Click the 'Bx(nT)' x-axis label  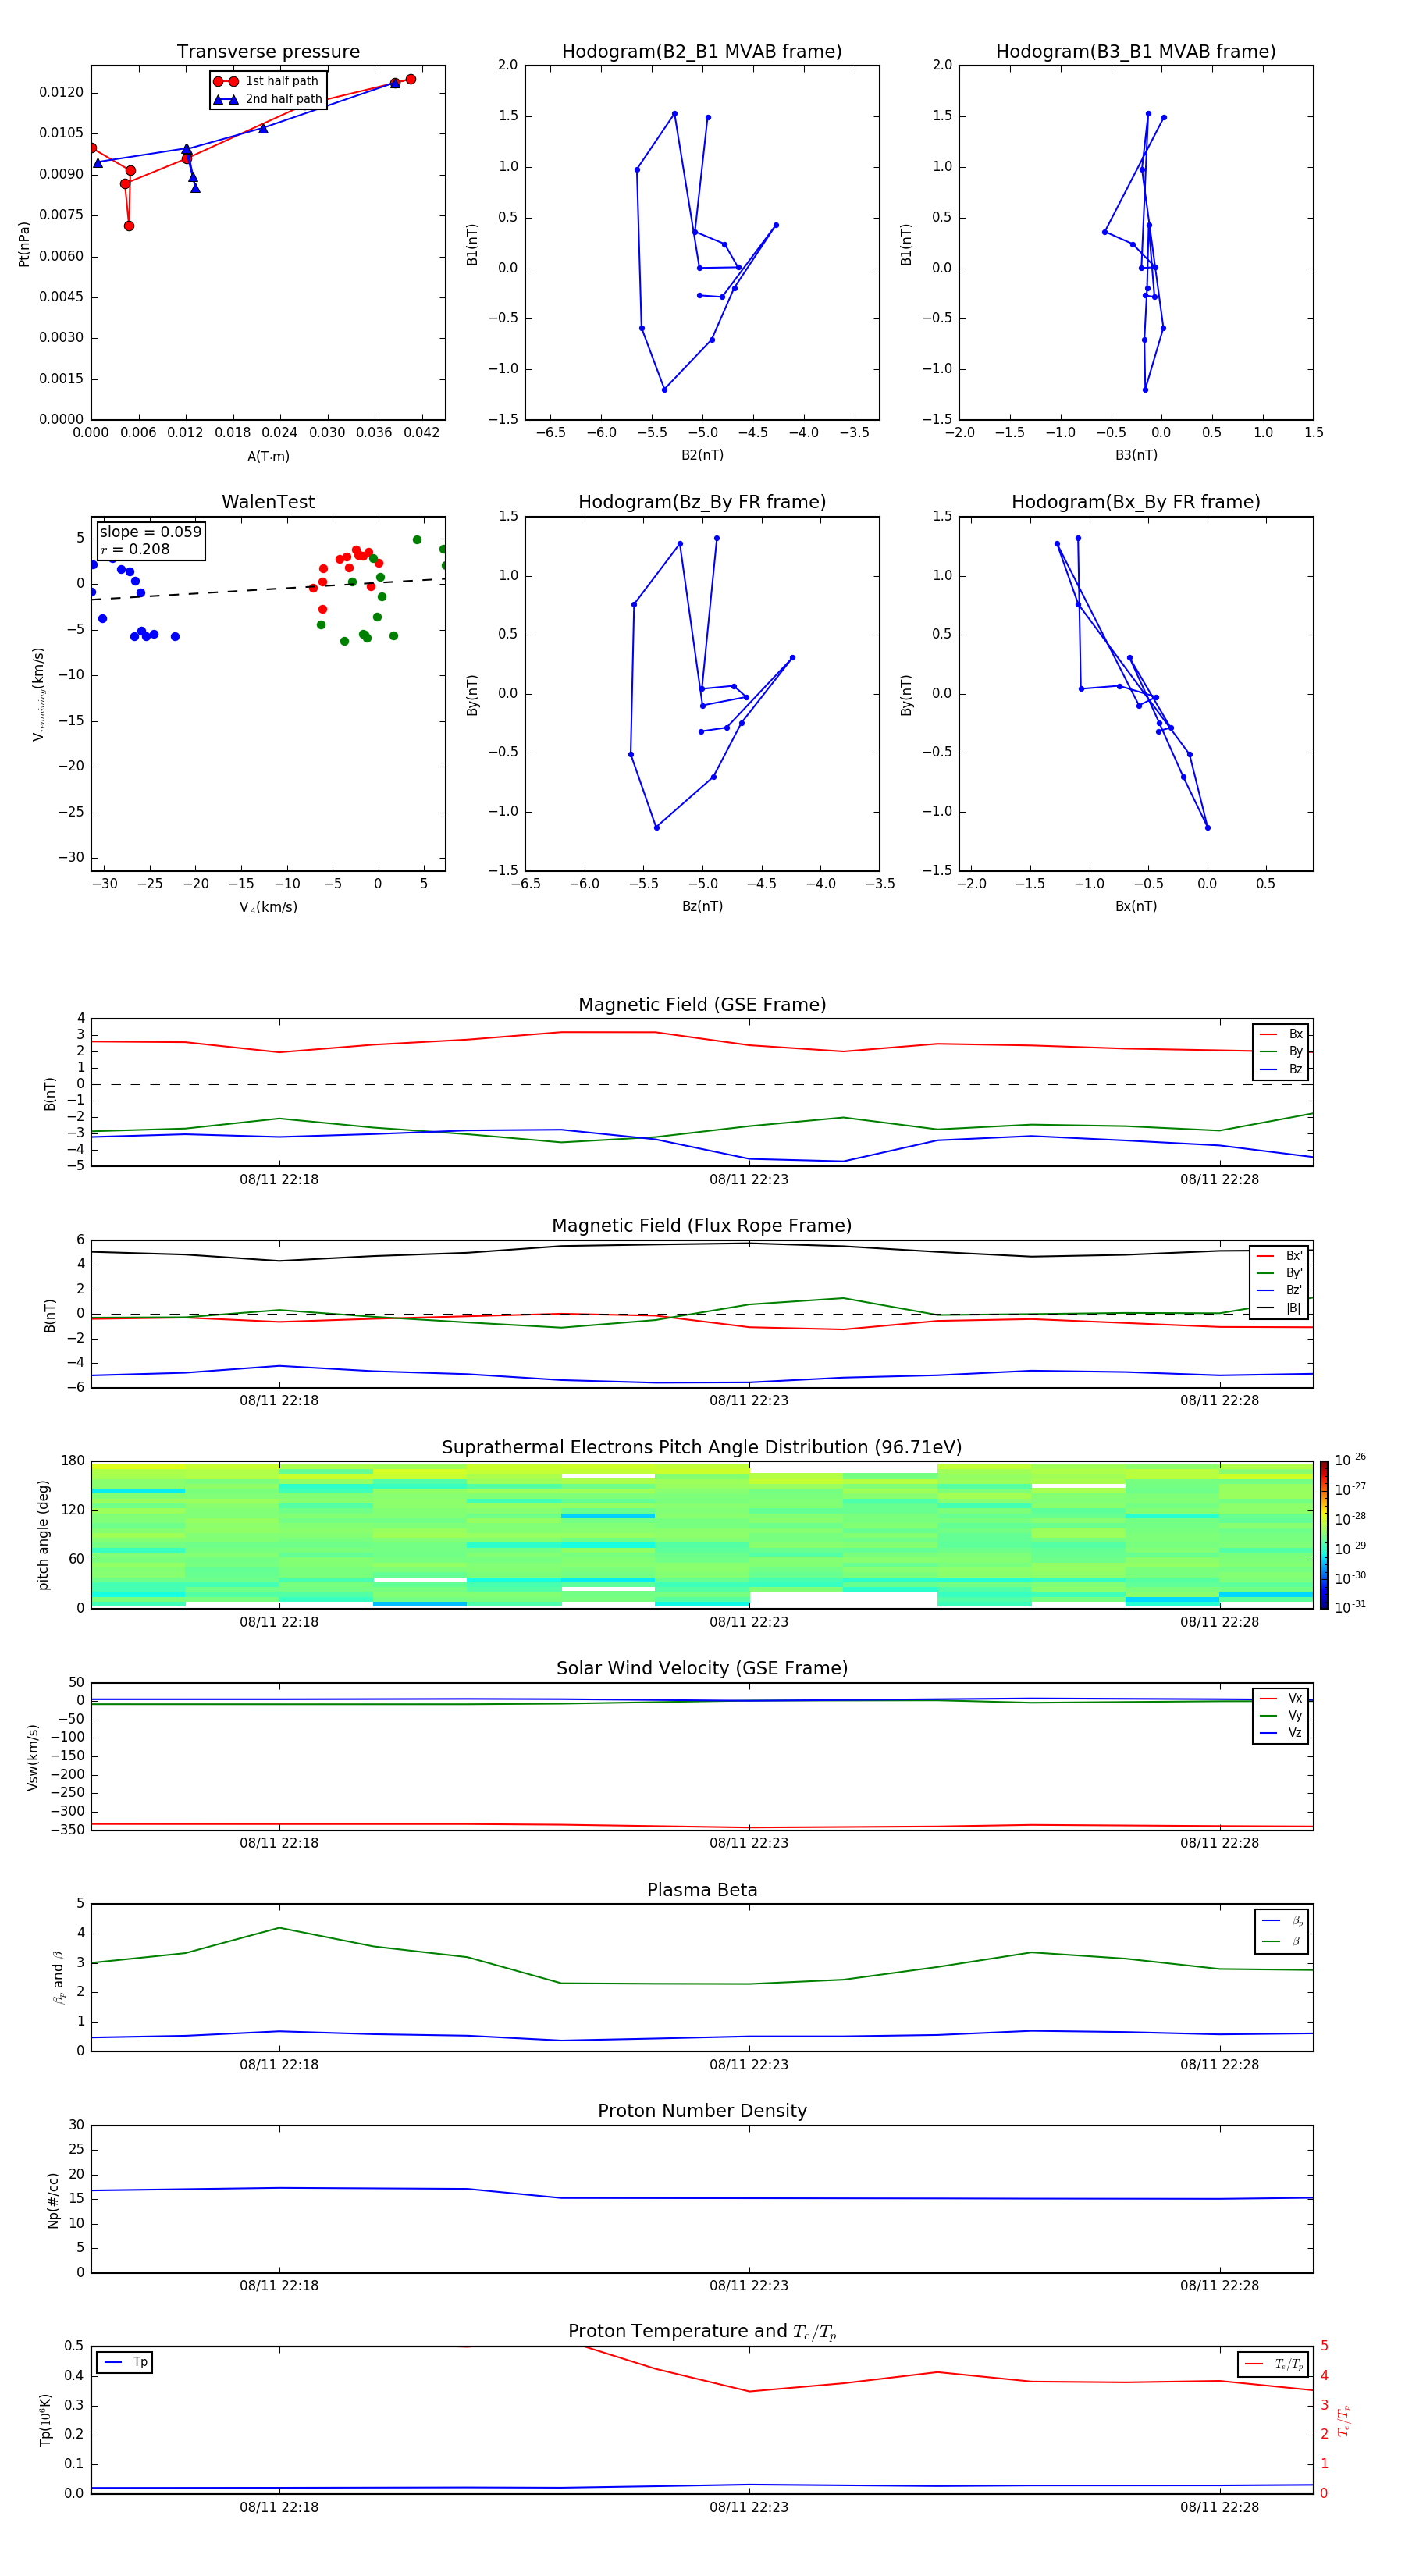[1136, 906]
